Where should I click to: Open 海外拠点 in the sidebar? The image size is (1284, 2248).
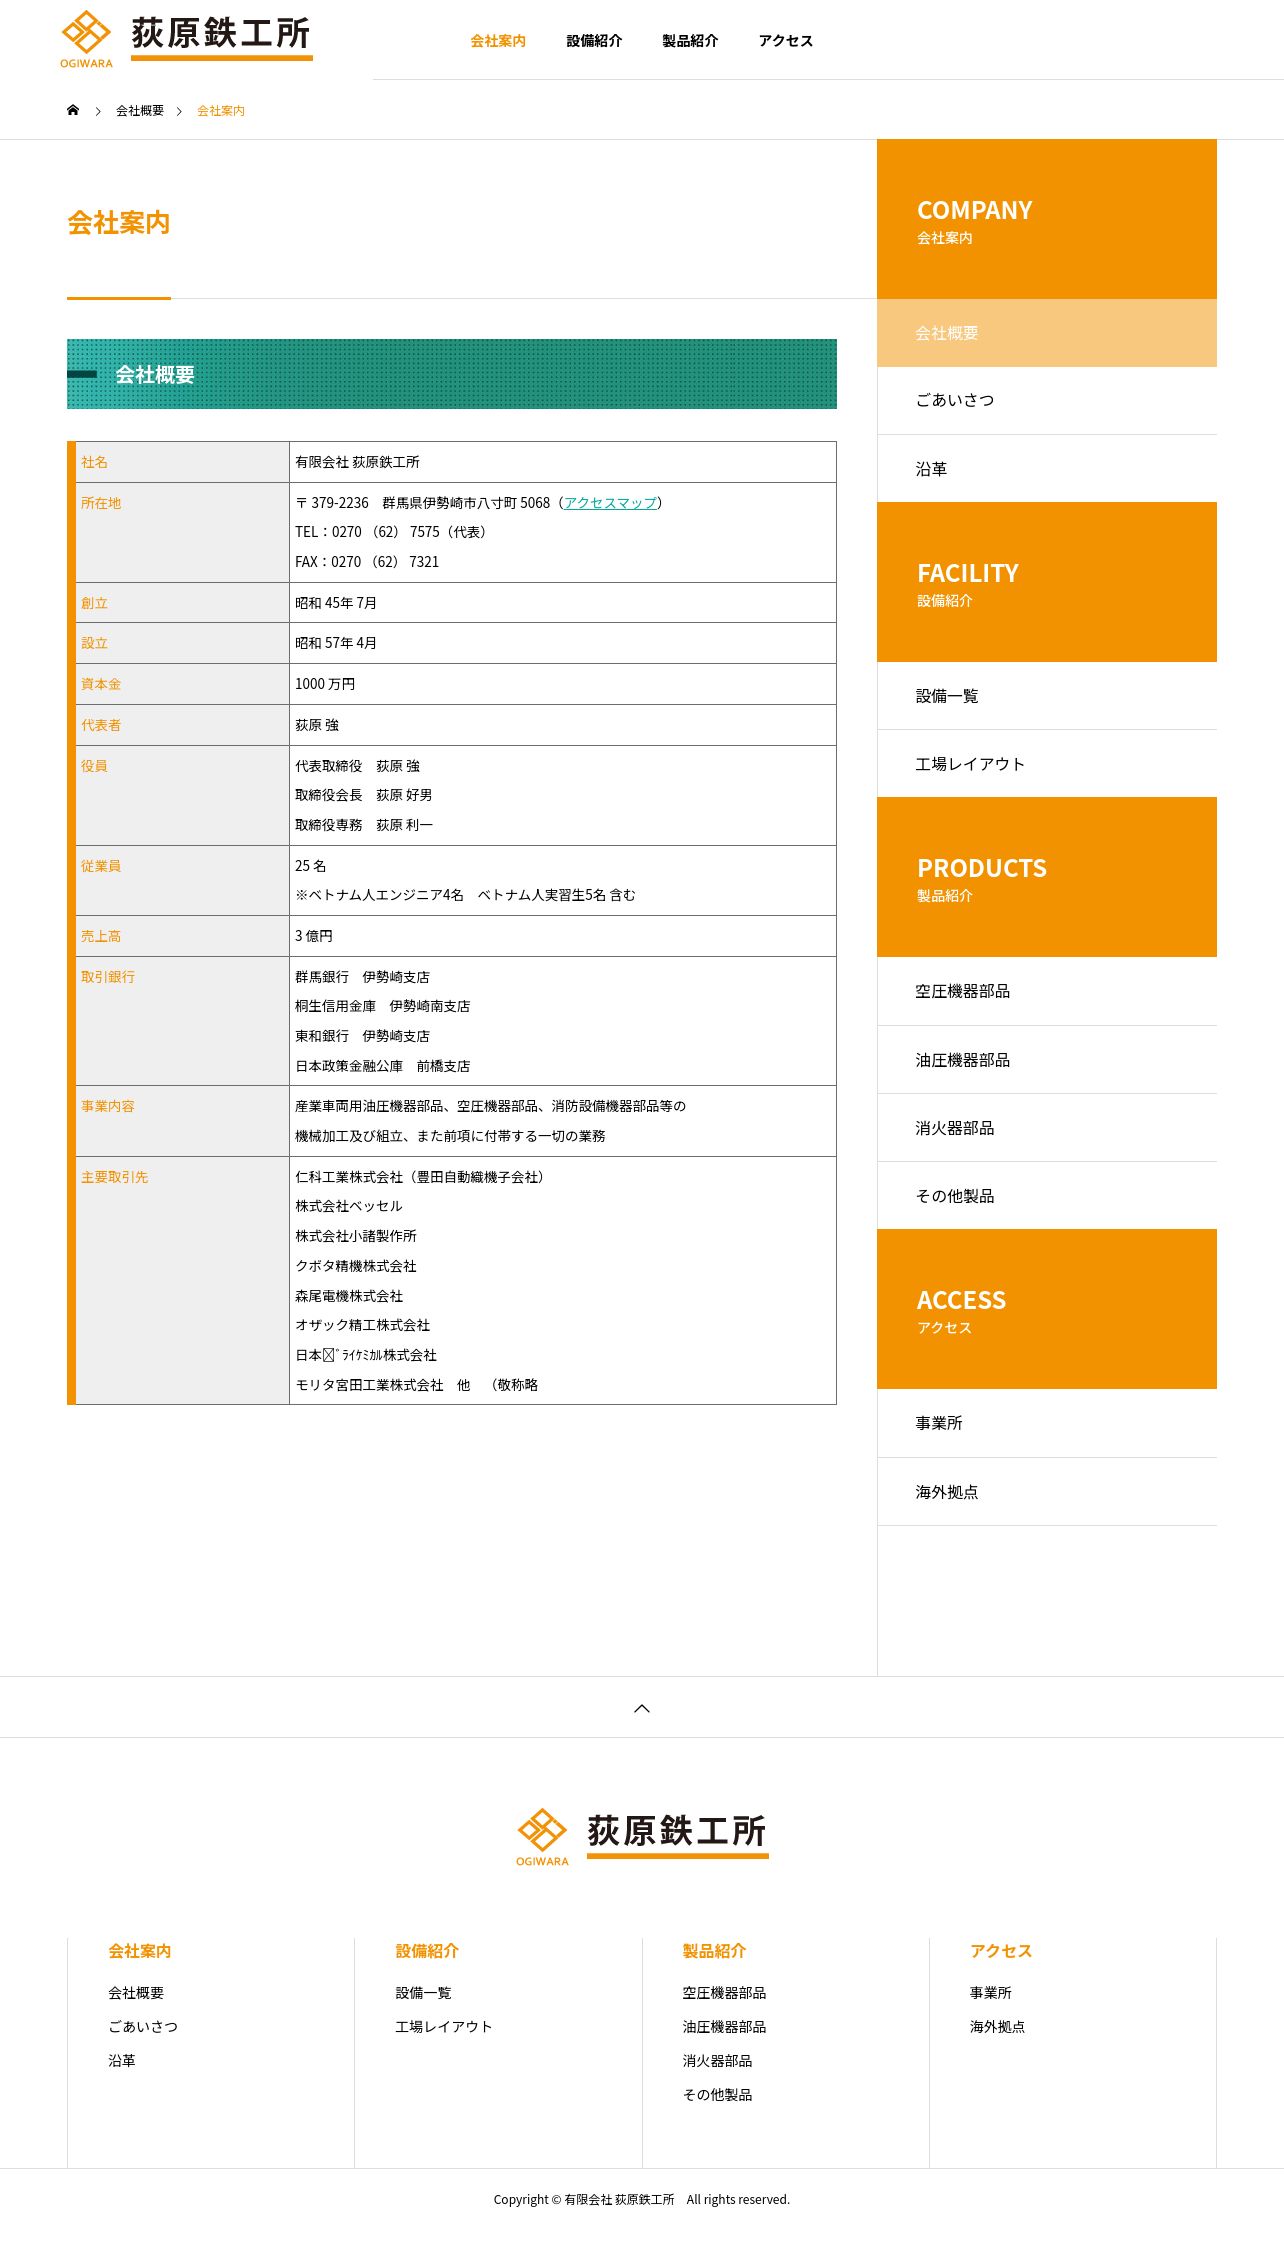click(1047, 1492)
